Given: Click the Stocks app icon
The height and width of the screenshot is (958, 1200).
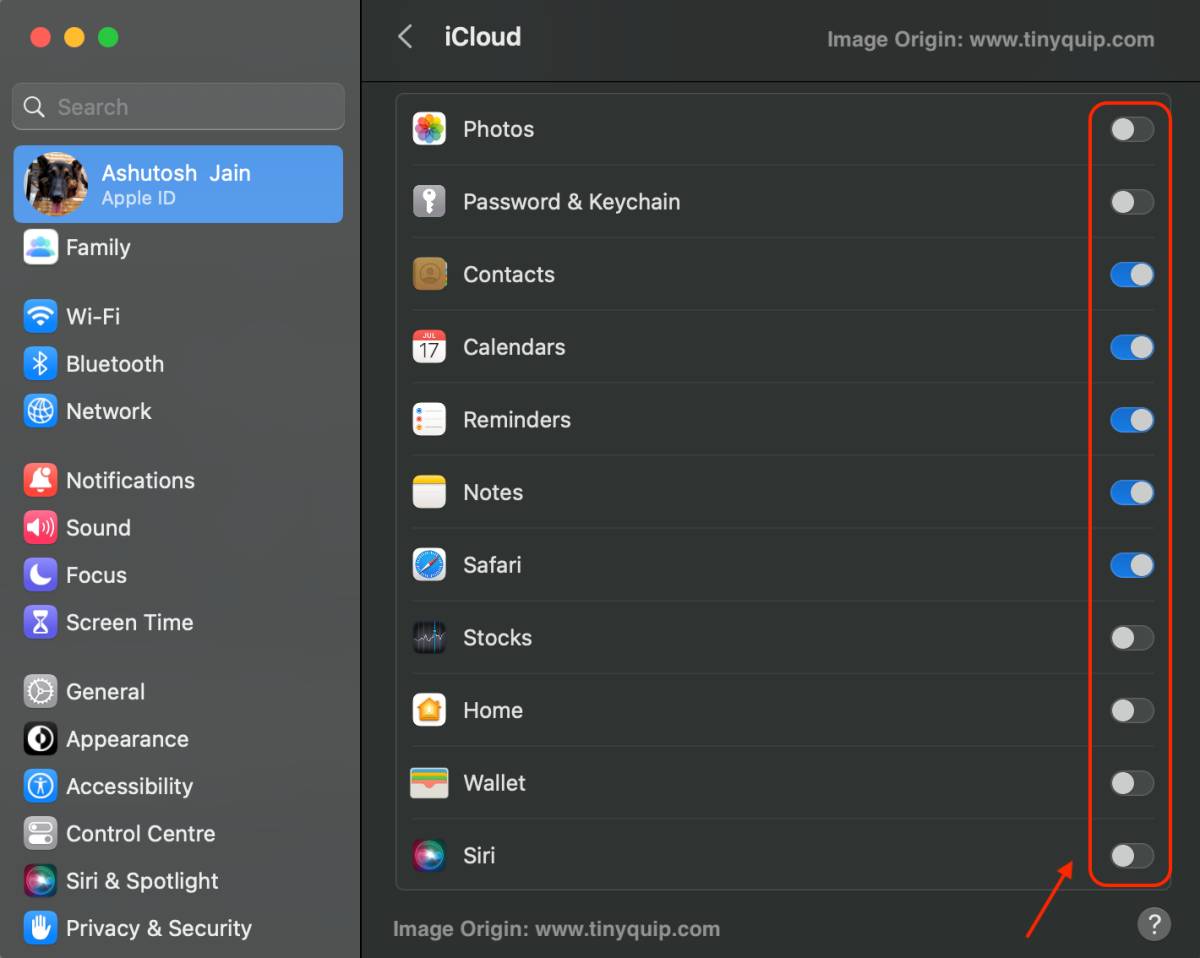Looking at the screenshot, I should pyautogui.click(x=429, y=638).
